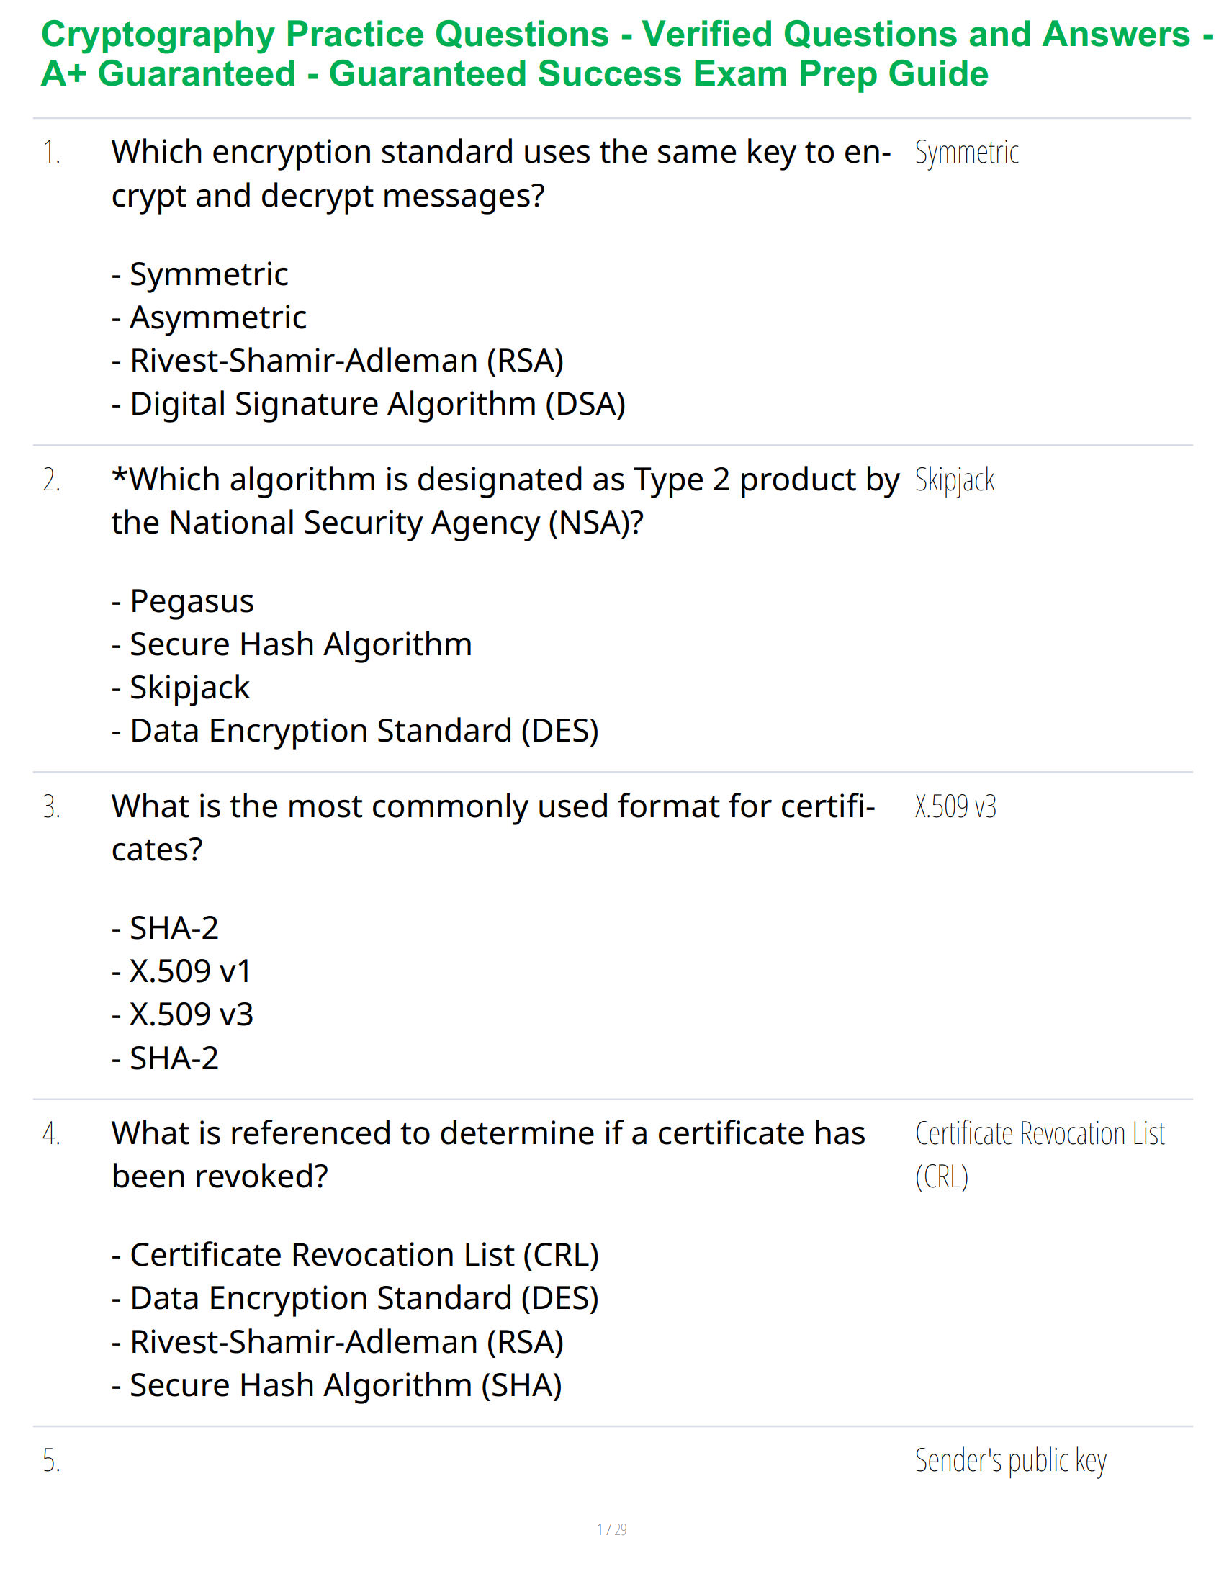Select the Certificate Revocation List (CRL) option

[355, 1255]
